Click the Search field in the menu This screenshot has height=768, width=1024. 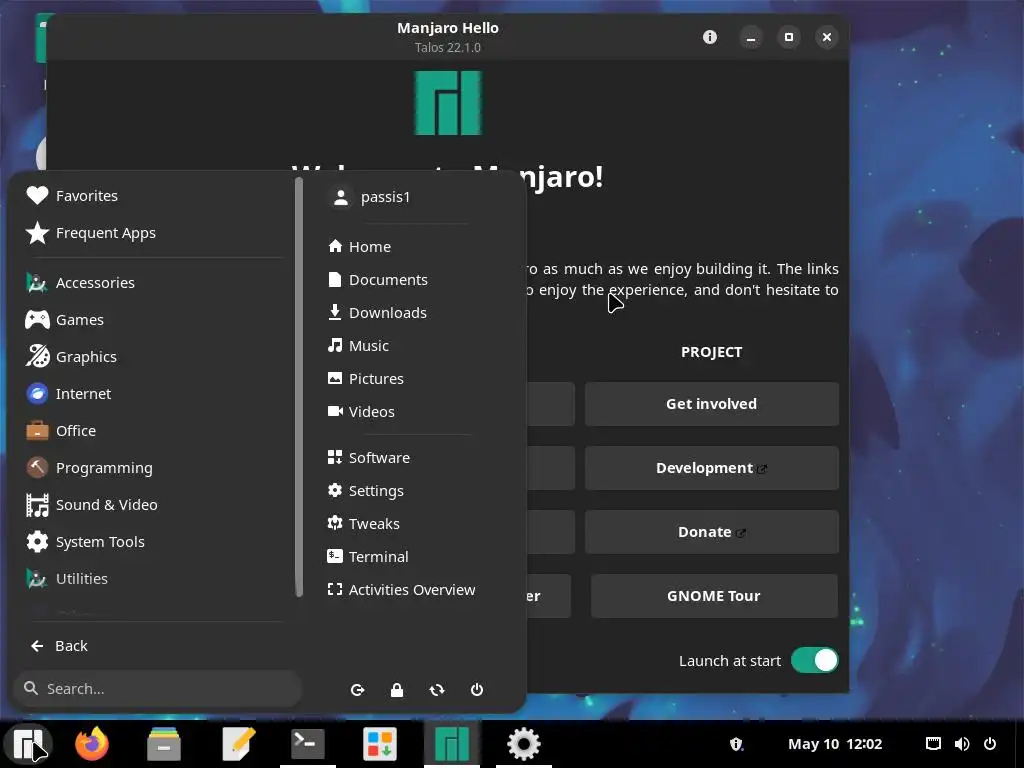(157, 688)
